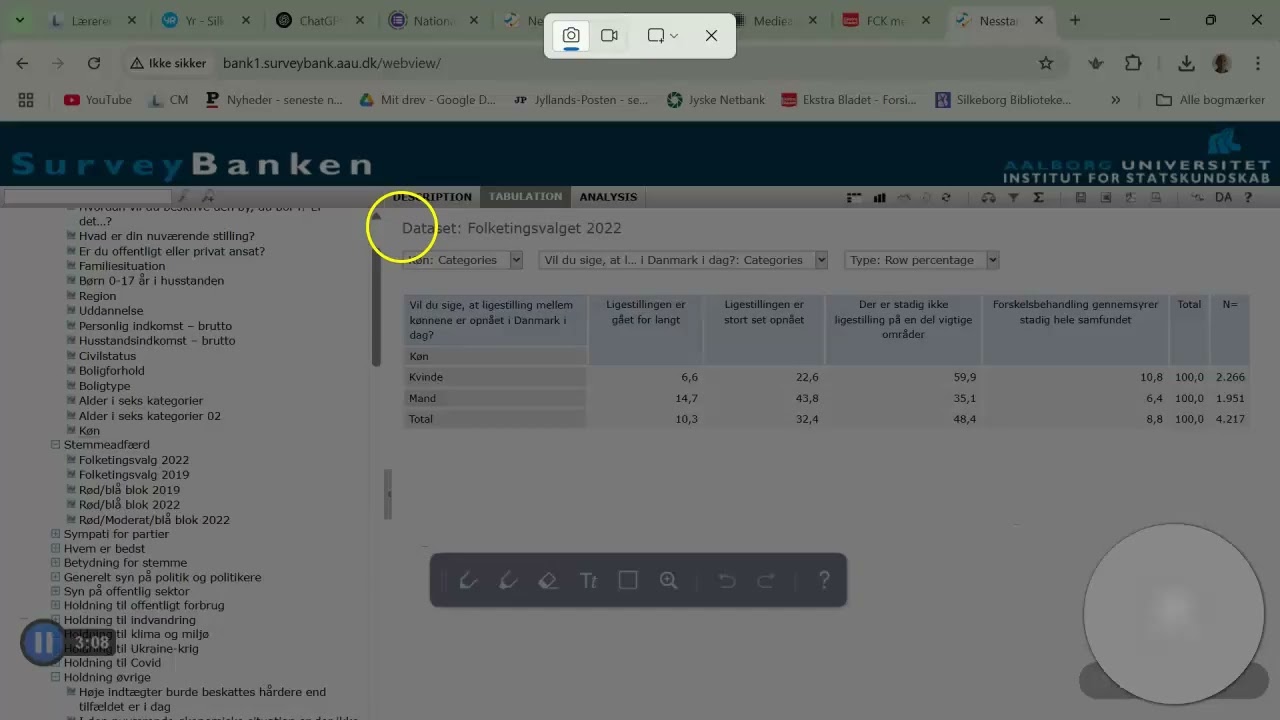Click the browser address bar URL
The width and height of the screenshot is (1280, 720).
[x=332, y=63]
